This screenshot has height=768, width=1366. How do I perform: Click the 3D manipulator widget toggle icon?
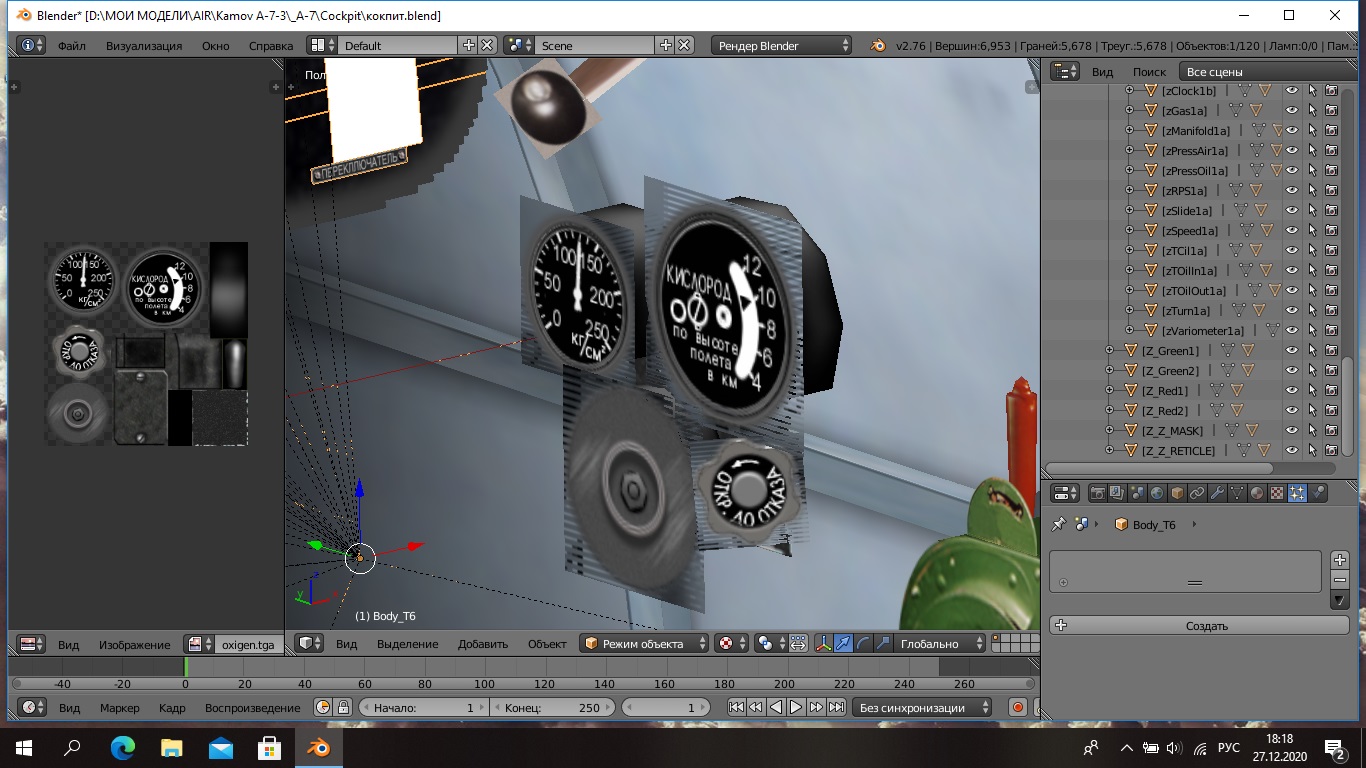point(824,643)
